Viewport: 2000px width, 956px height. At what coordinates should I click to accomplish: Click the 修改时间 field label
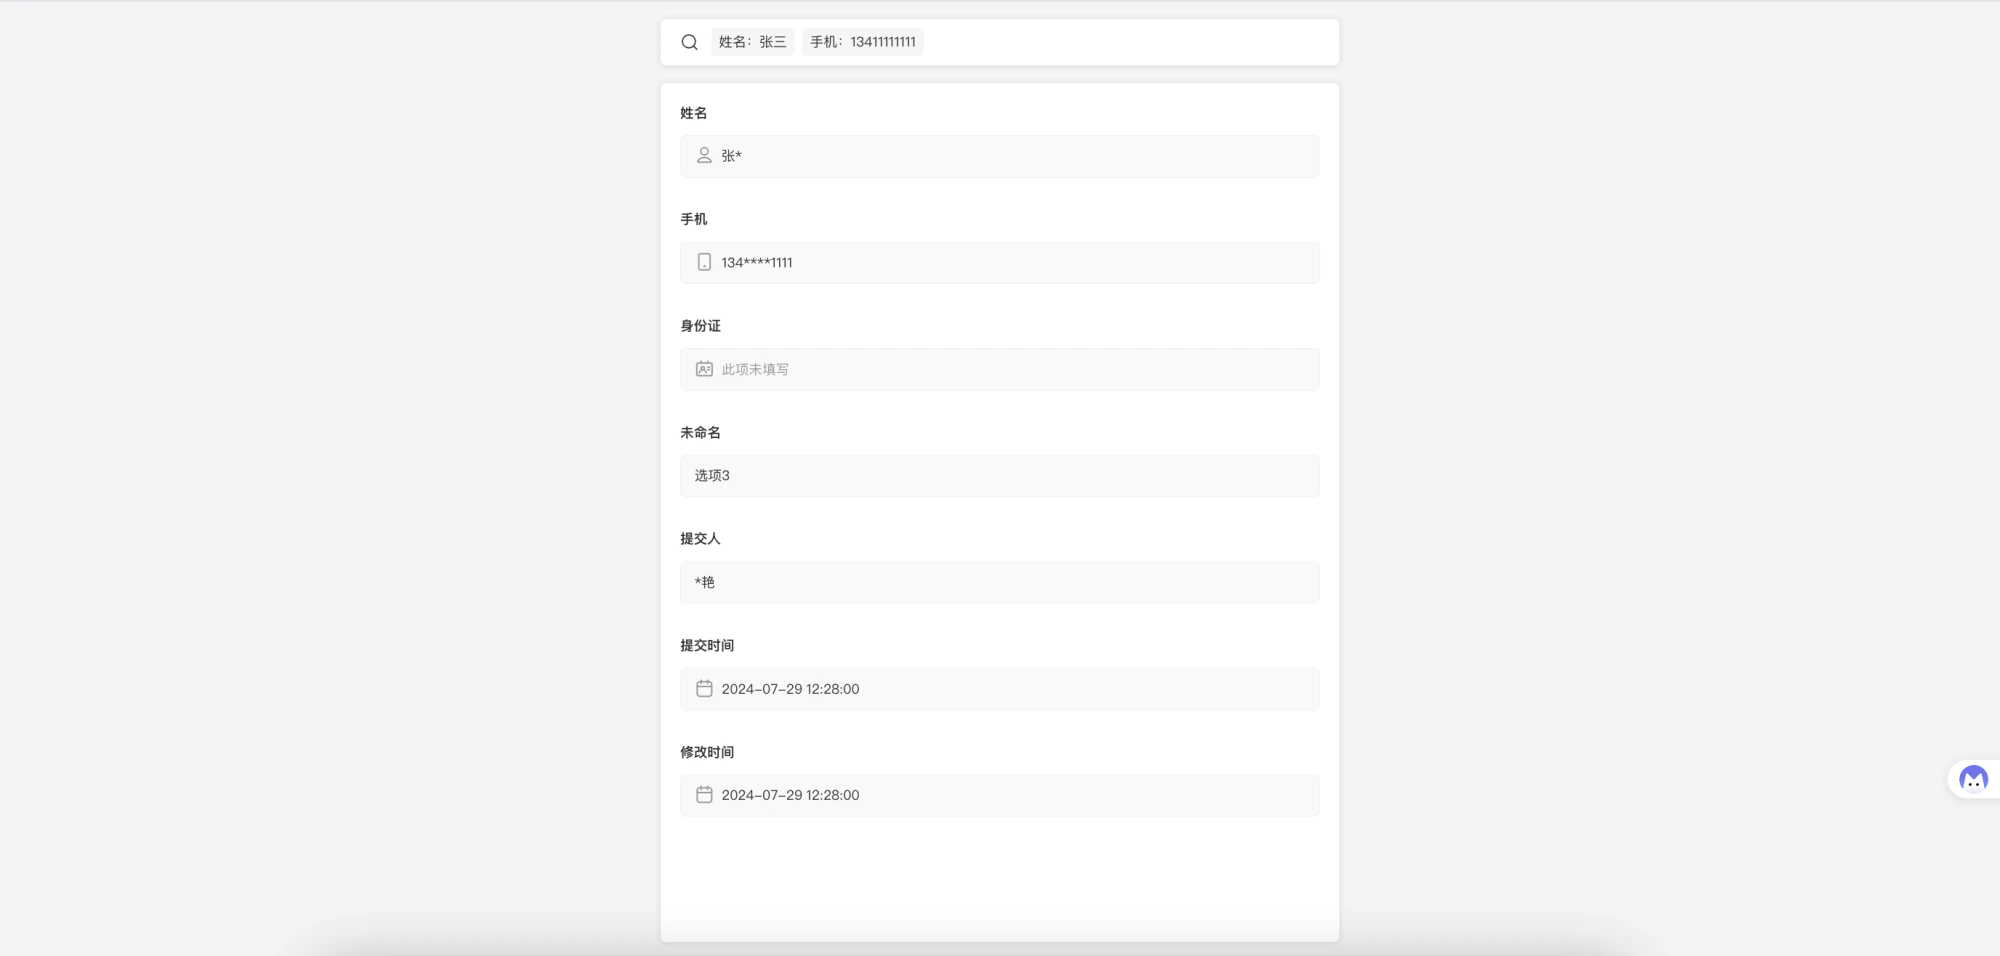coord(707,752)
